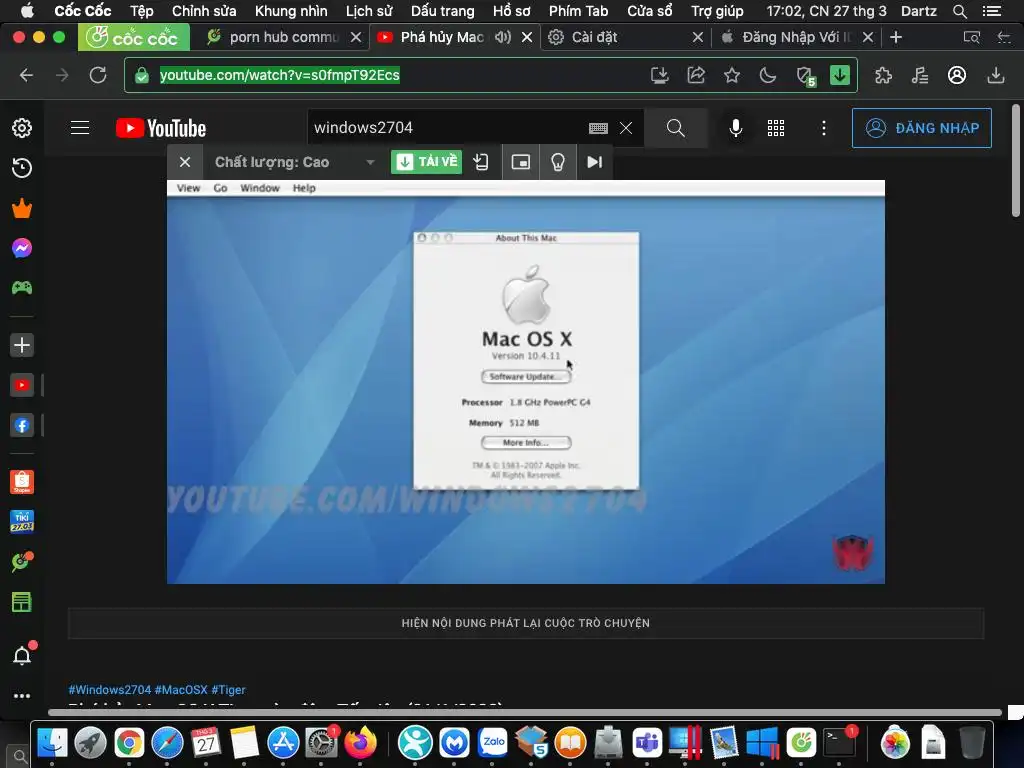Open browser downloads icon

point(995,75)
